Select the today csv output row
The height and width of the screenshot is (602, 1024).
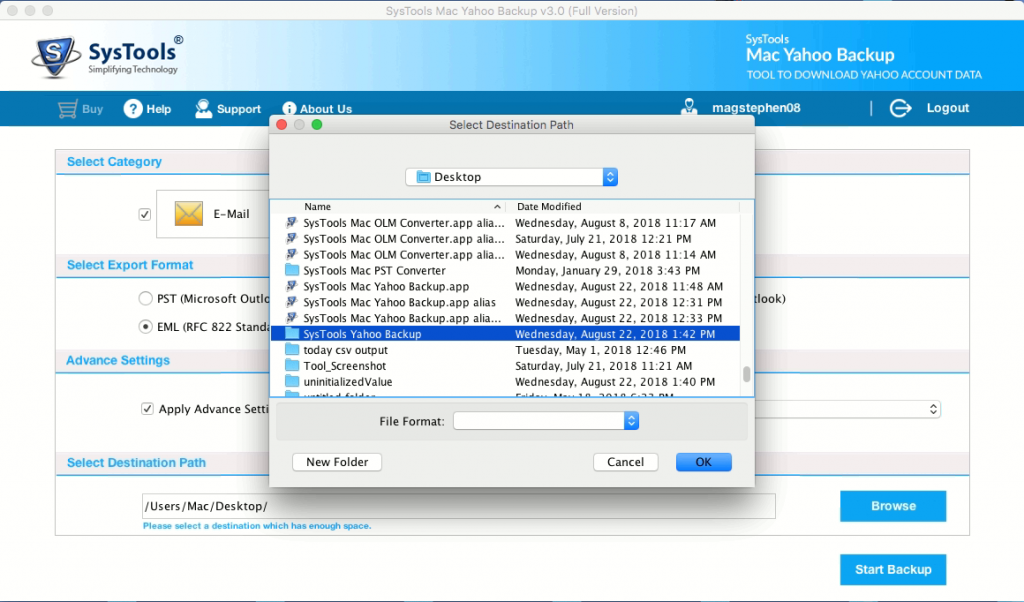coord(505,350)
